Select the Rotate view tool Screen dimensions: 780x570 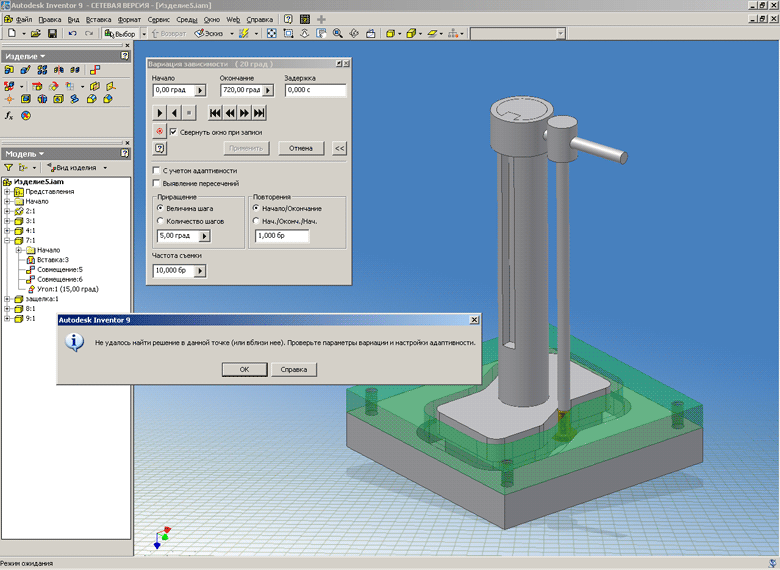[x=354, y=33]
